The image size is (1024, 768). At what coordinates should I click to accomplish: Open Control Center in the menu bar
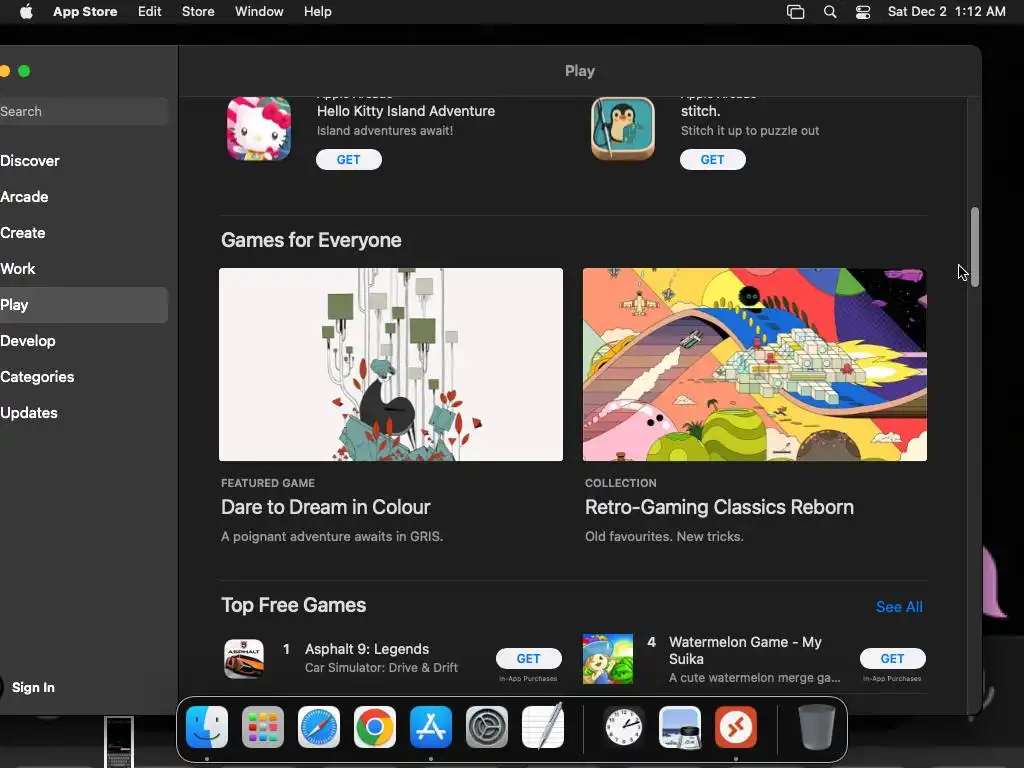[863, 12]
